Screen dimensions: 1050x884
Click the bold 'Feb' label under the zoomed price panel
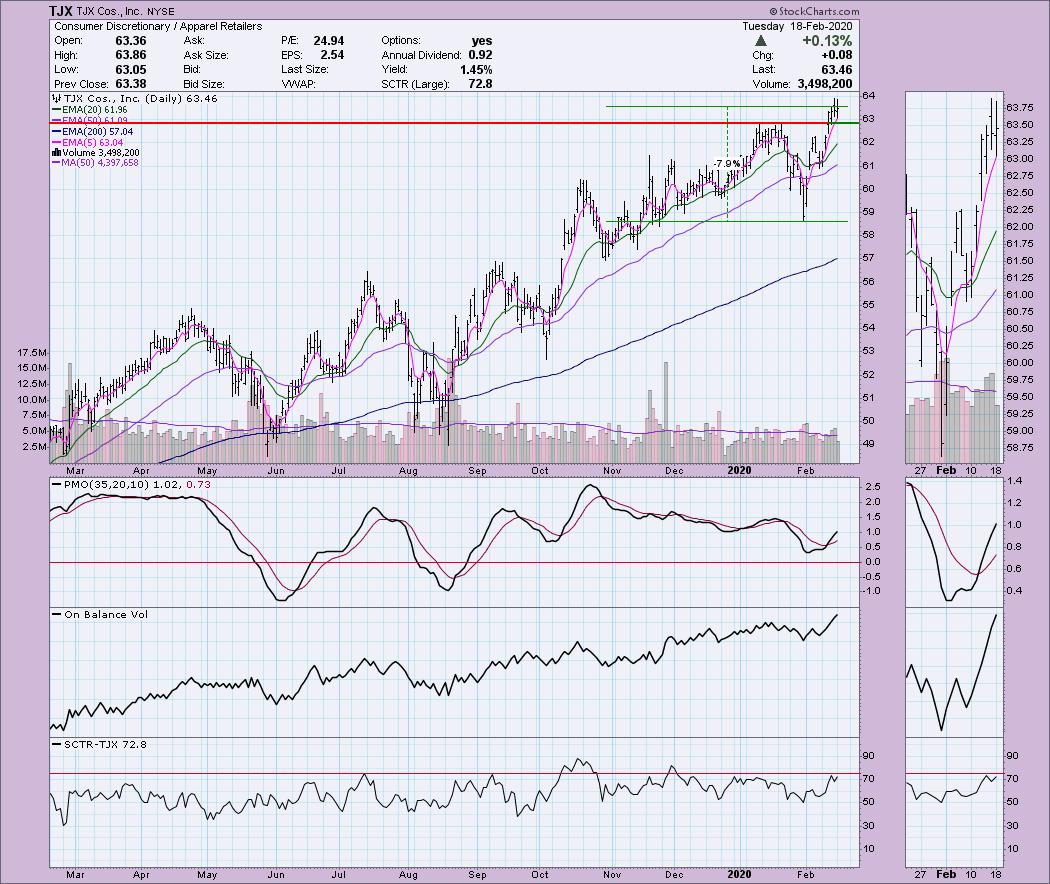pyautogui.click(x=946, y=470)
